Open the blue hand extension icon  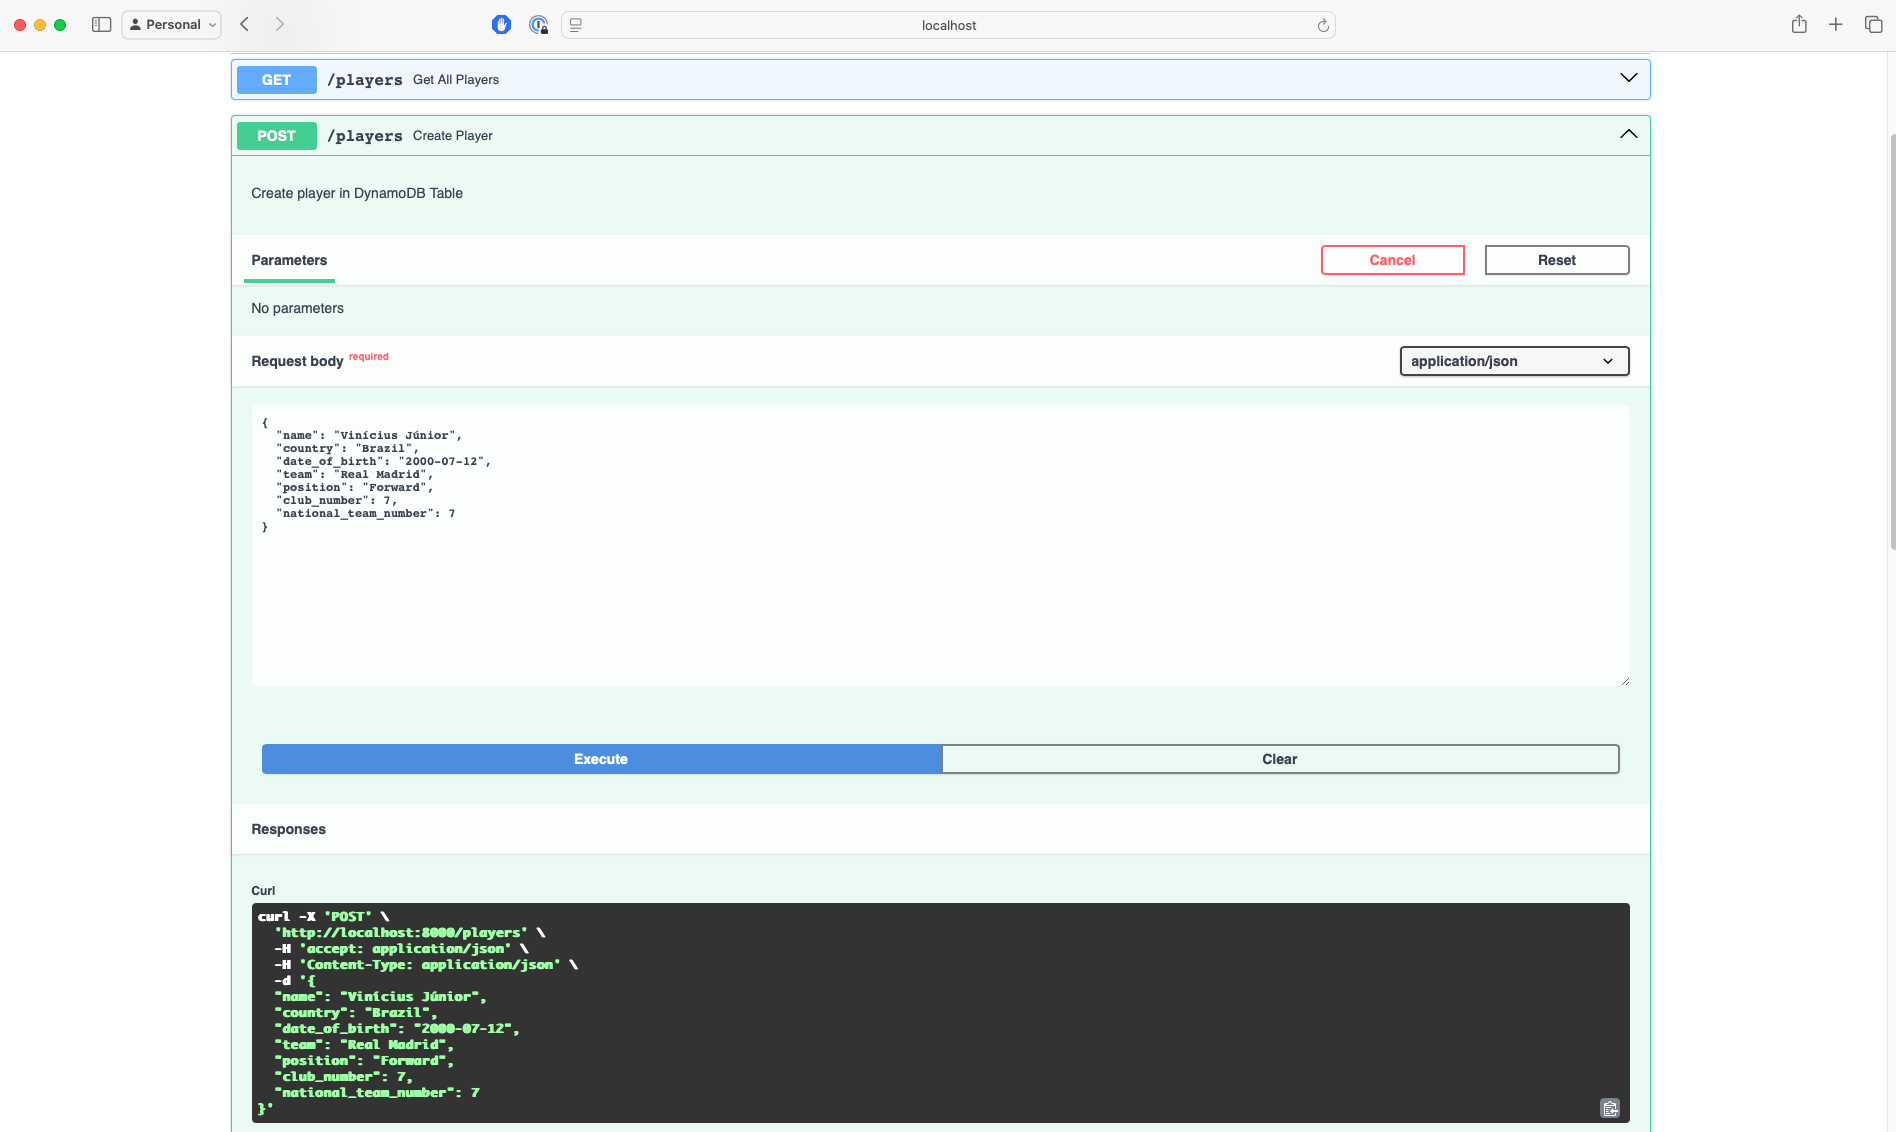pos(502,25)
